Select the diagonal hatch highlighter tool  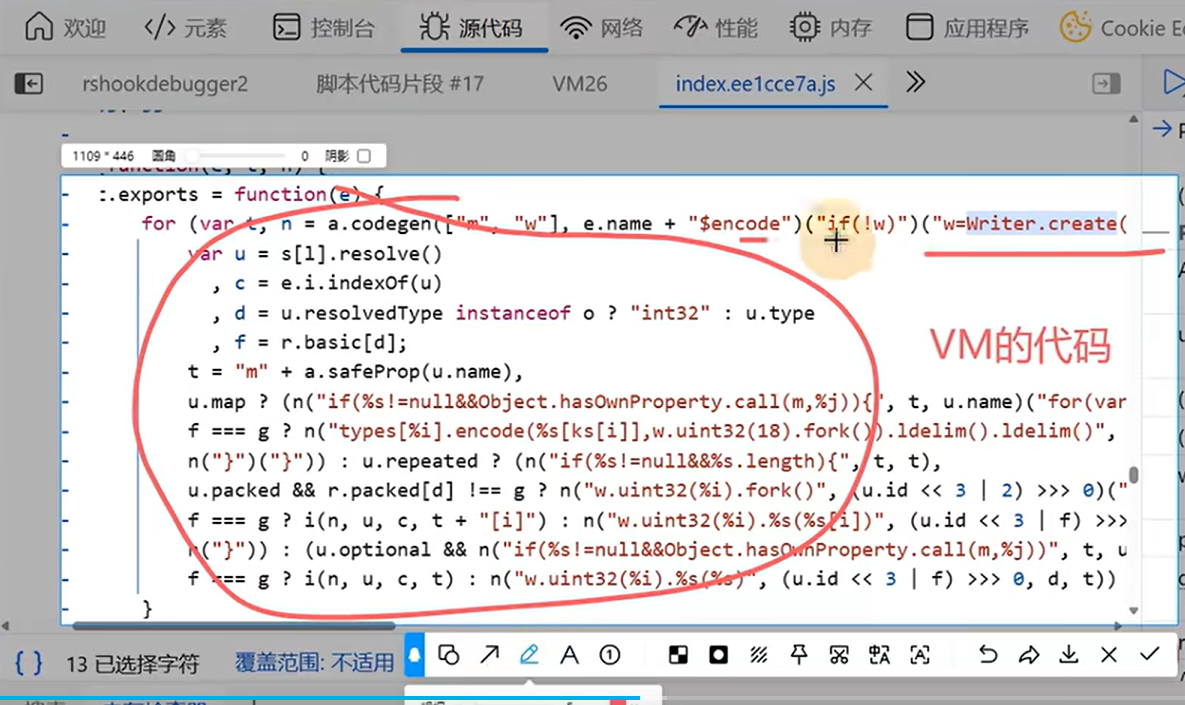pyautogui.click(x=759, y=654)
